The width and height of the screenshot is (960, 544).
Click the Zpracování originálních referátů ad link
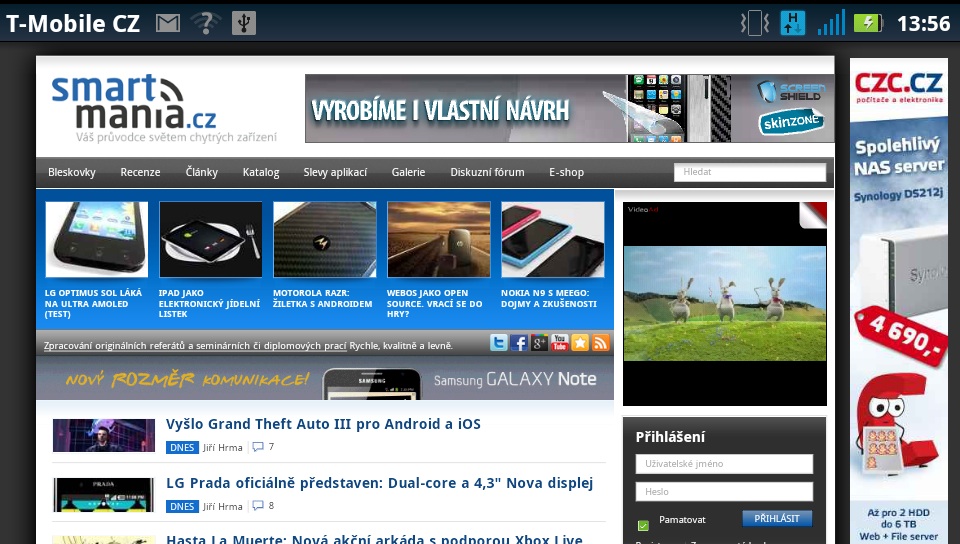click(195, 346)
